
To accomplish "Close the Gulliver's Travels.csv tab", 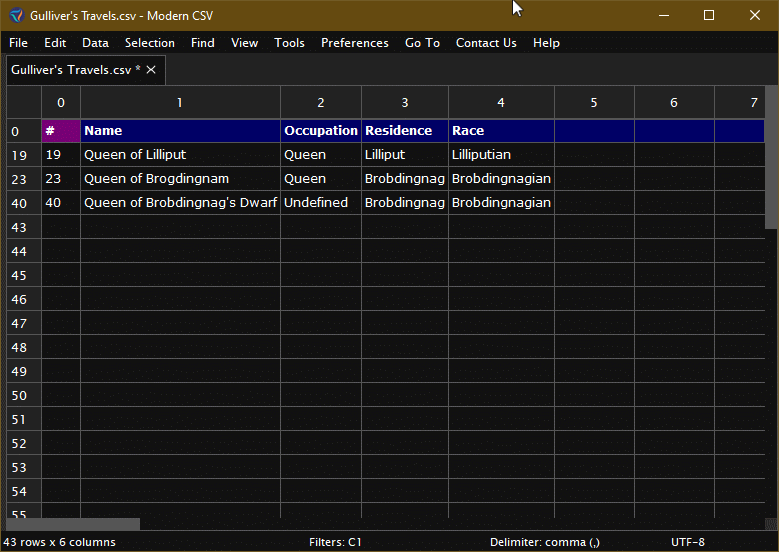I will 151,70.
